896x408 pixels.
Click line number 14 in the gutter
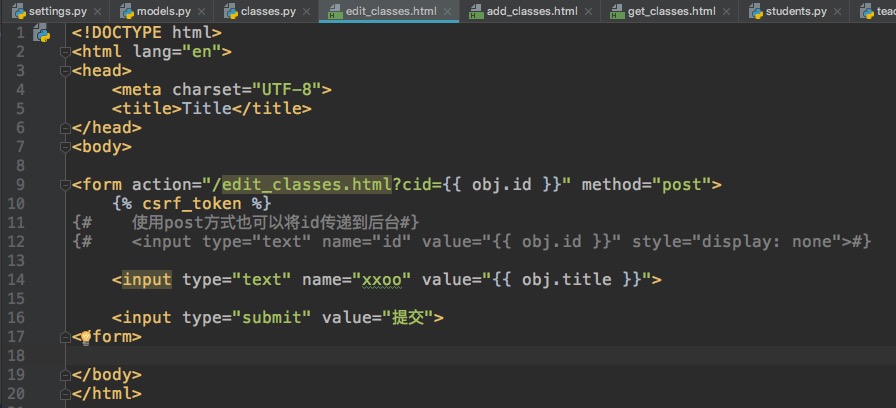(x=17, y=279)
